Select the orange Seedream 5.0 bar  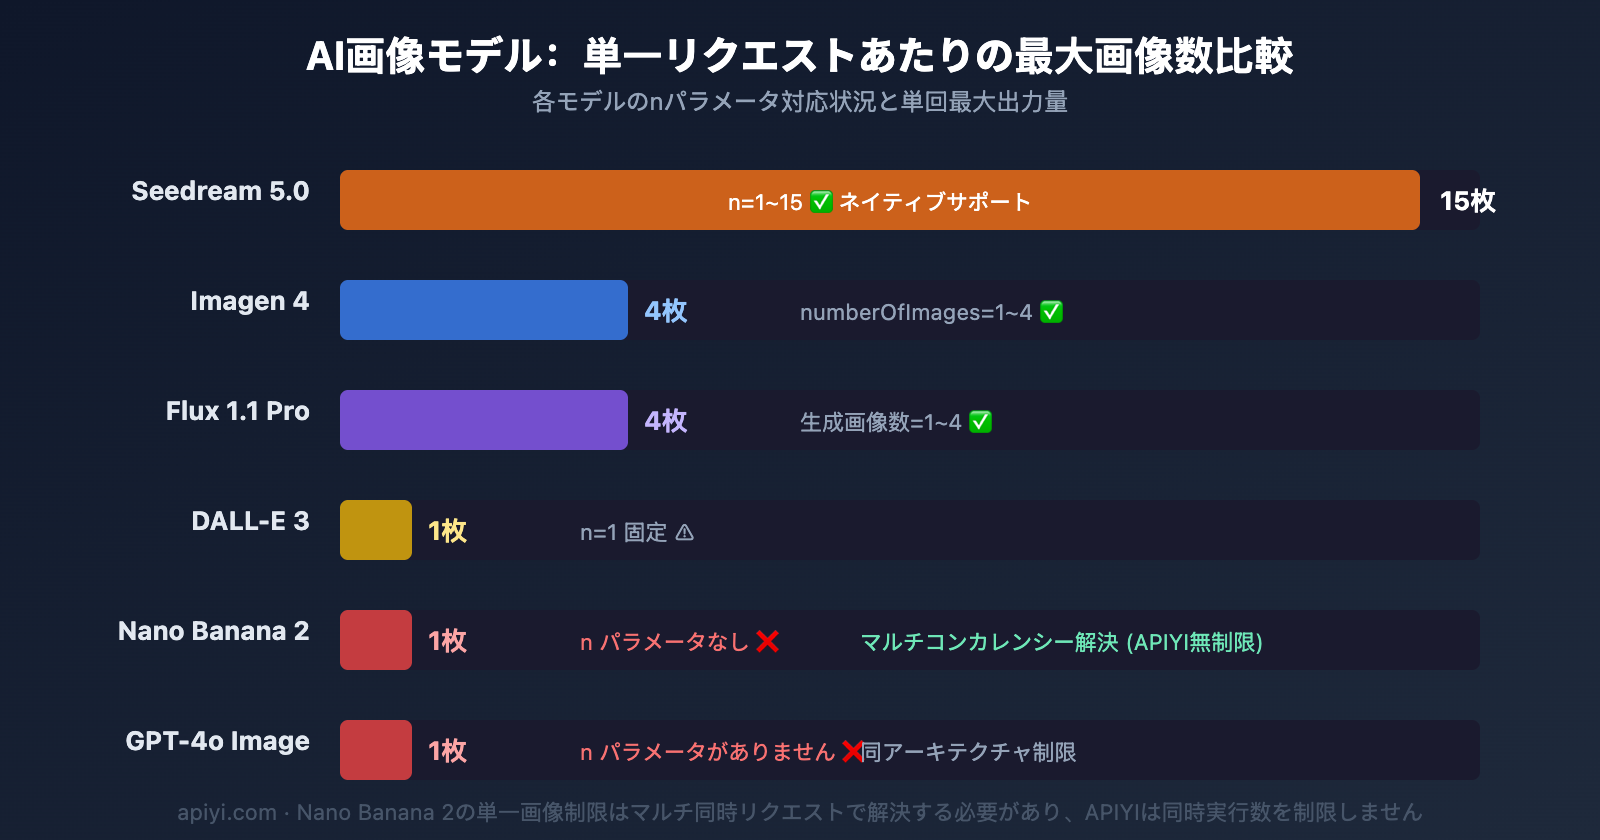[x=879, y=200]
